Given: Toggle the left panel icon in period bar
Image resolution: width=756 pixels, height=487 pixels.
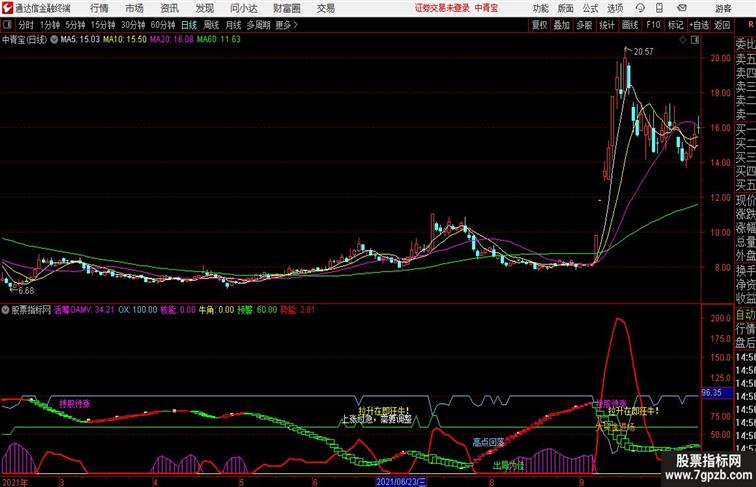Looking at the screenshot, I should coord(7,25).
